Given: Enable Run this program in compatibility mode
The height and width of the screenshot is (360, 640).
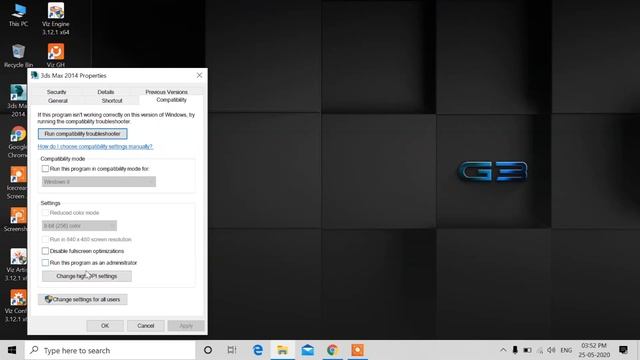Looking at the screenshot, I should point(45,169).
